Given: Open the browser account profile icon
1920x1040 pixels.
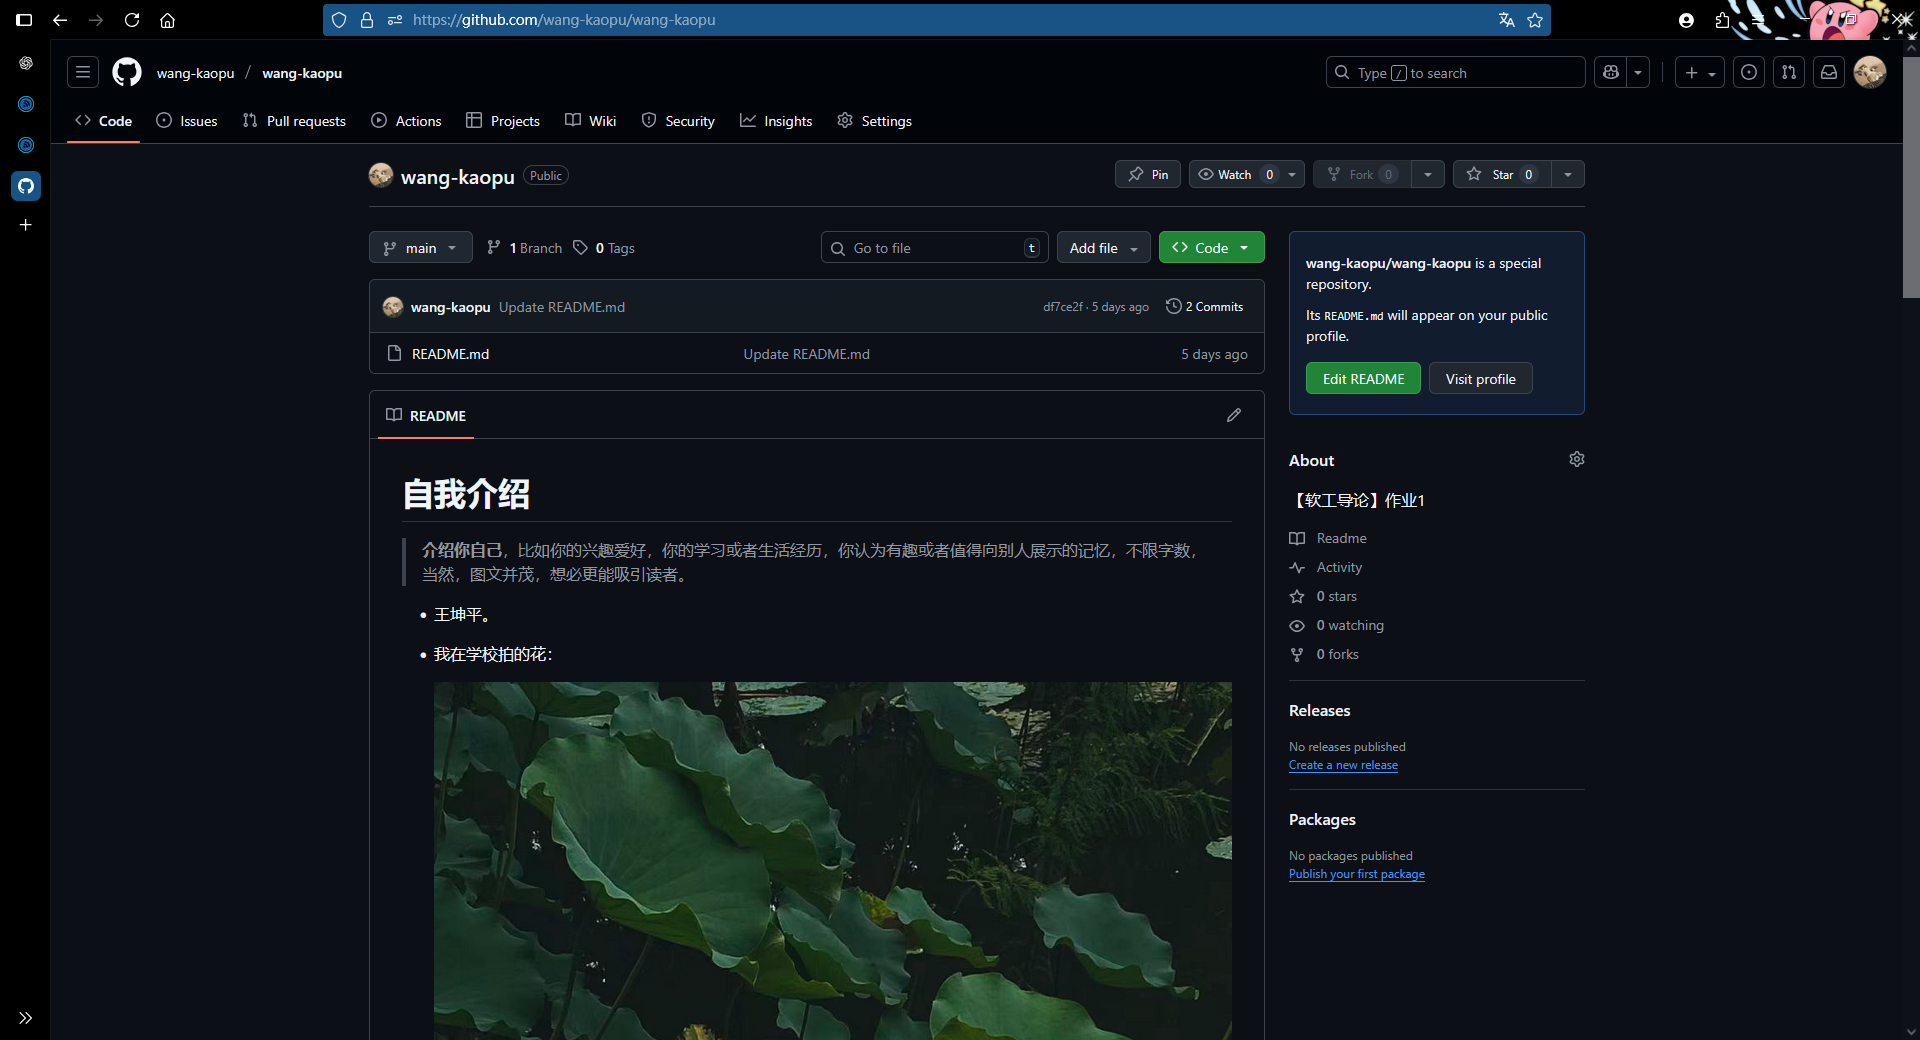Looking at the screenshot, I should click(1686, 20).
